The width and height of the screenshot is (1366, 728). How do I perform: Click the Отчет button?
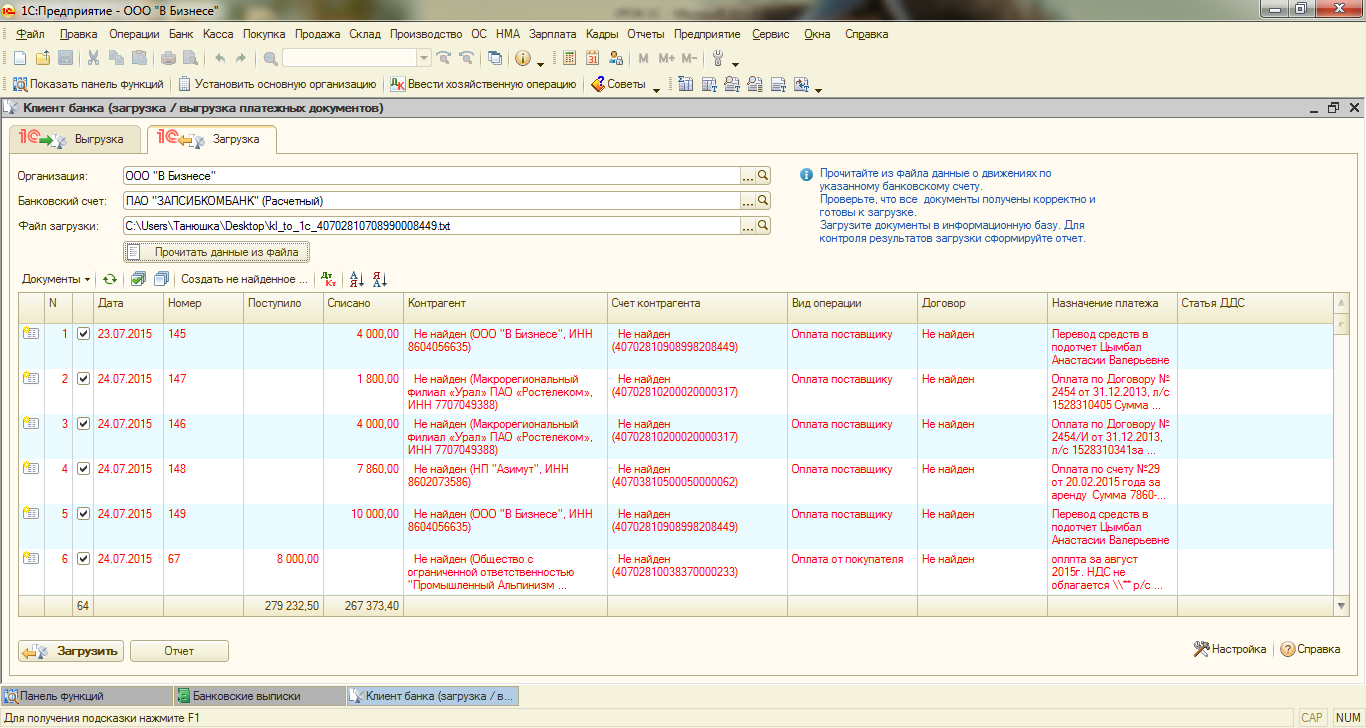[179, 651]
